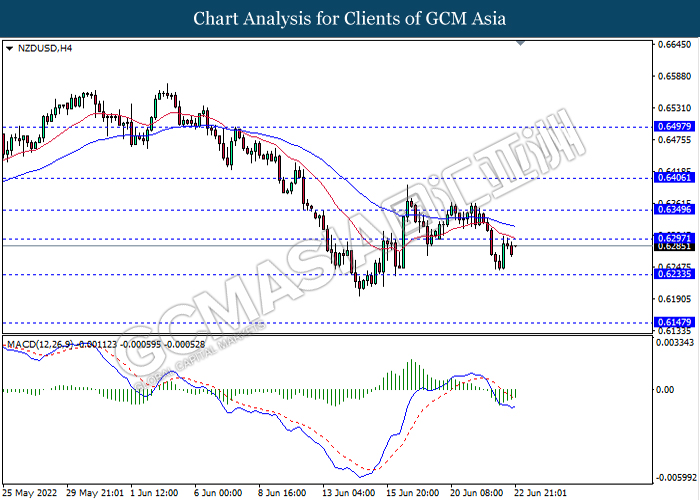Select the 0.62335 price level label
This screenshot has height=500, width=700.
coord(675,274)
